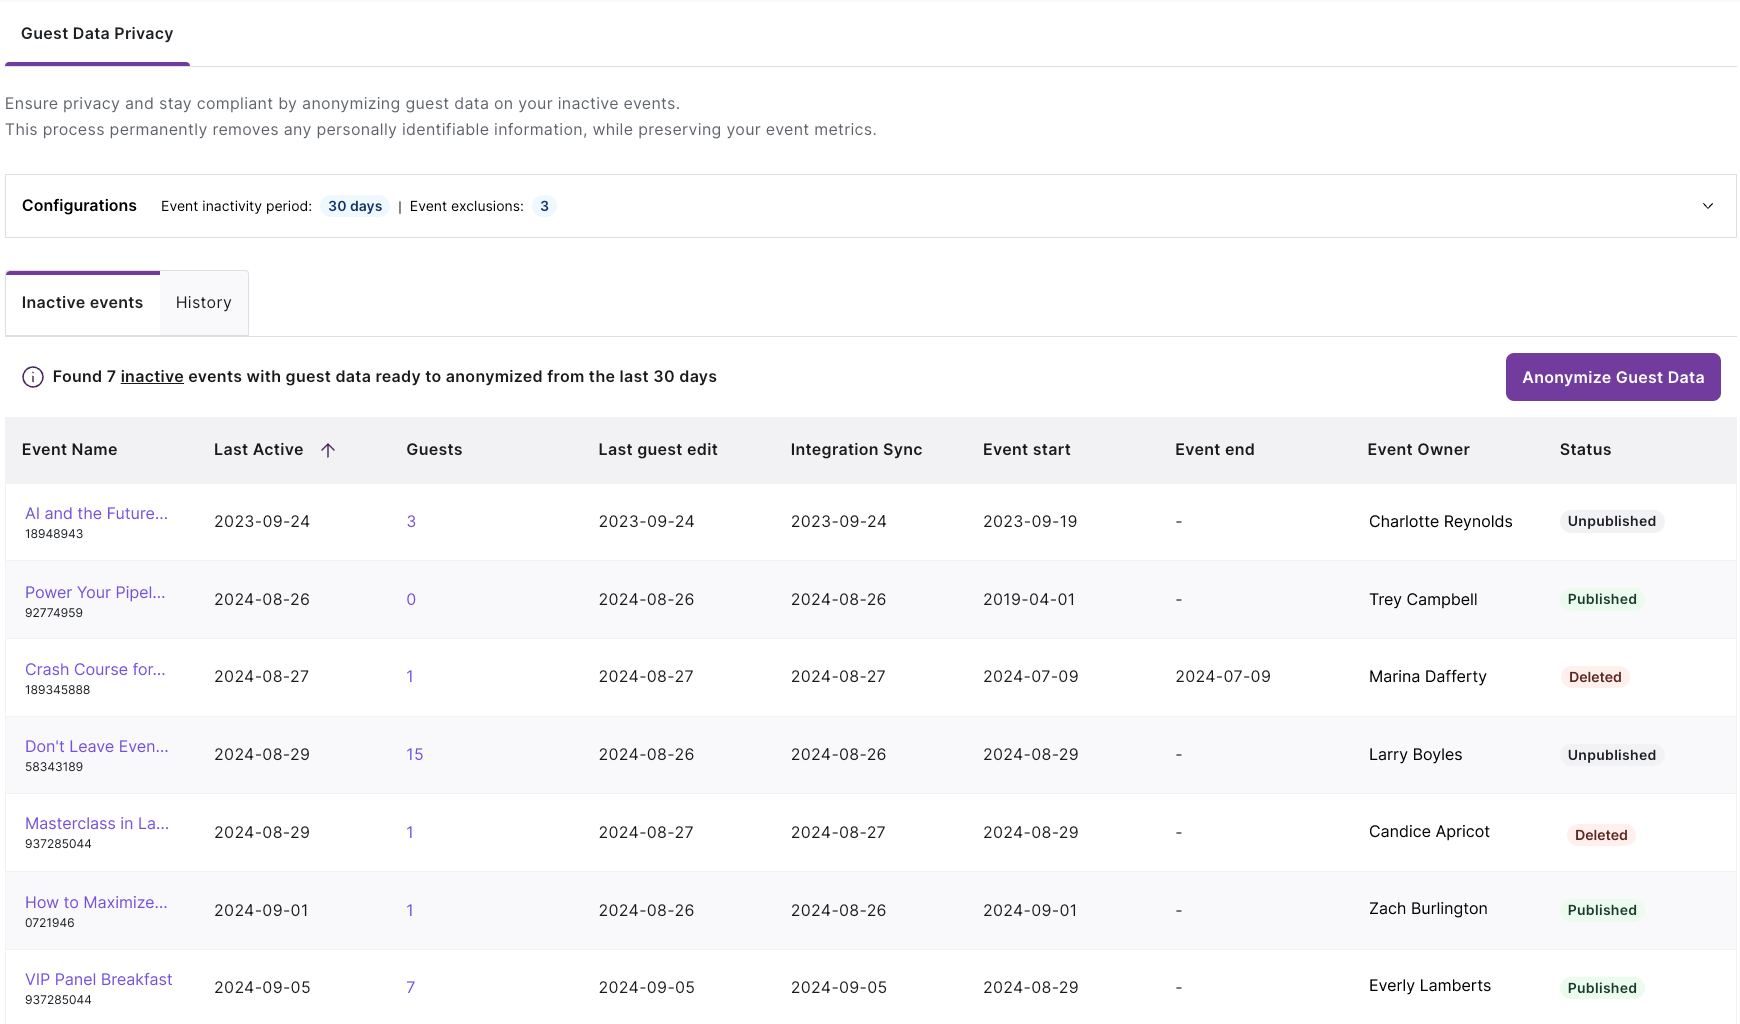The height and width of the screenshot is (1024, 1740).
Task: Switch to the History tab
Action: pyautogui.click(x=204, y=303)
